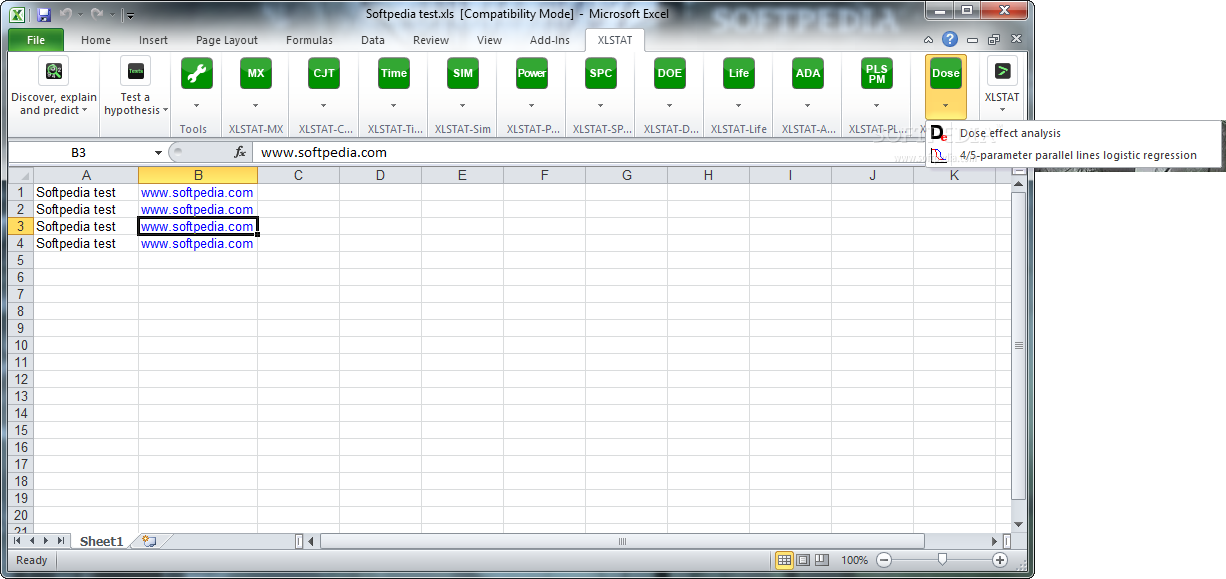Click the vertical scrollbar thumb

[1018, 345]
